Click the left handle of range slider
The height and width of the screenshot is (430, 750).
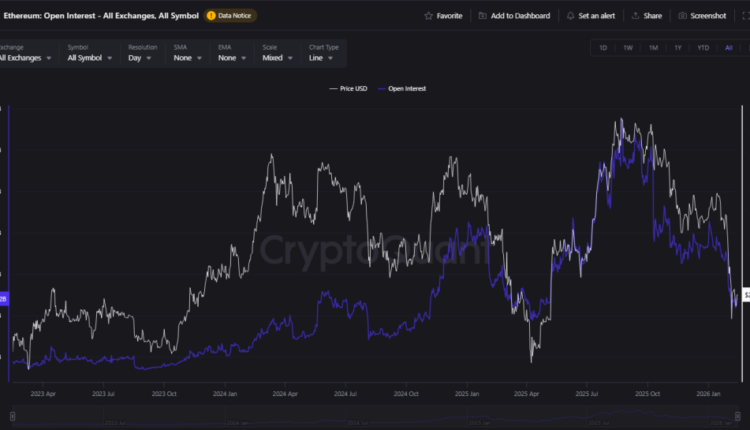click(x=11, y=415)
